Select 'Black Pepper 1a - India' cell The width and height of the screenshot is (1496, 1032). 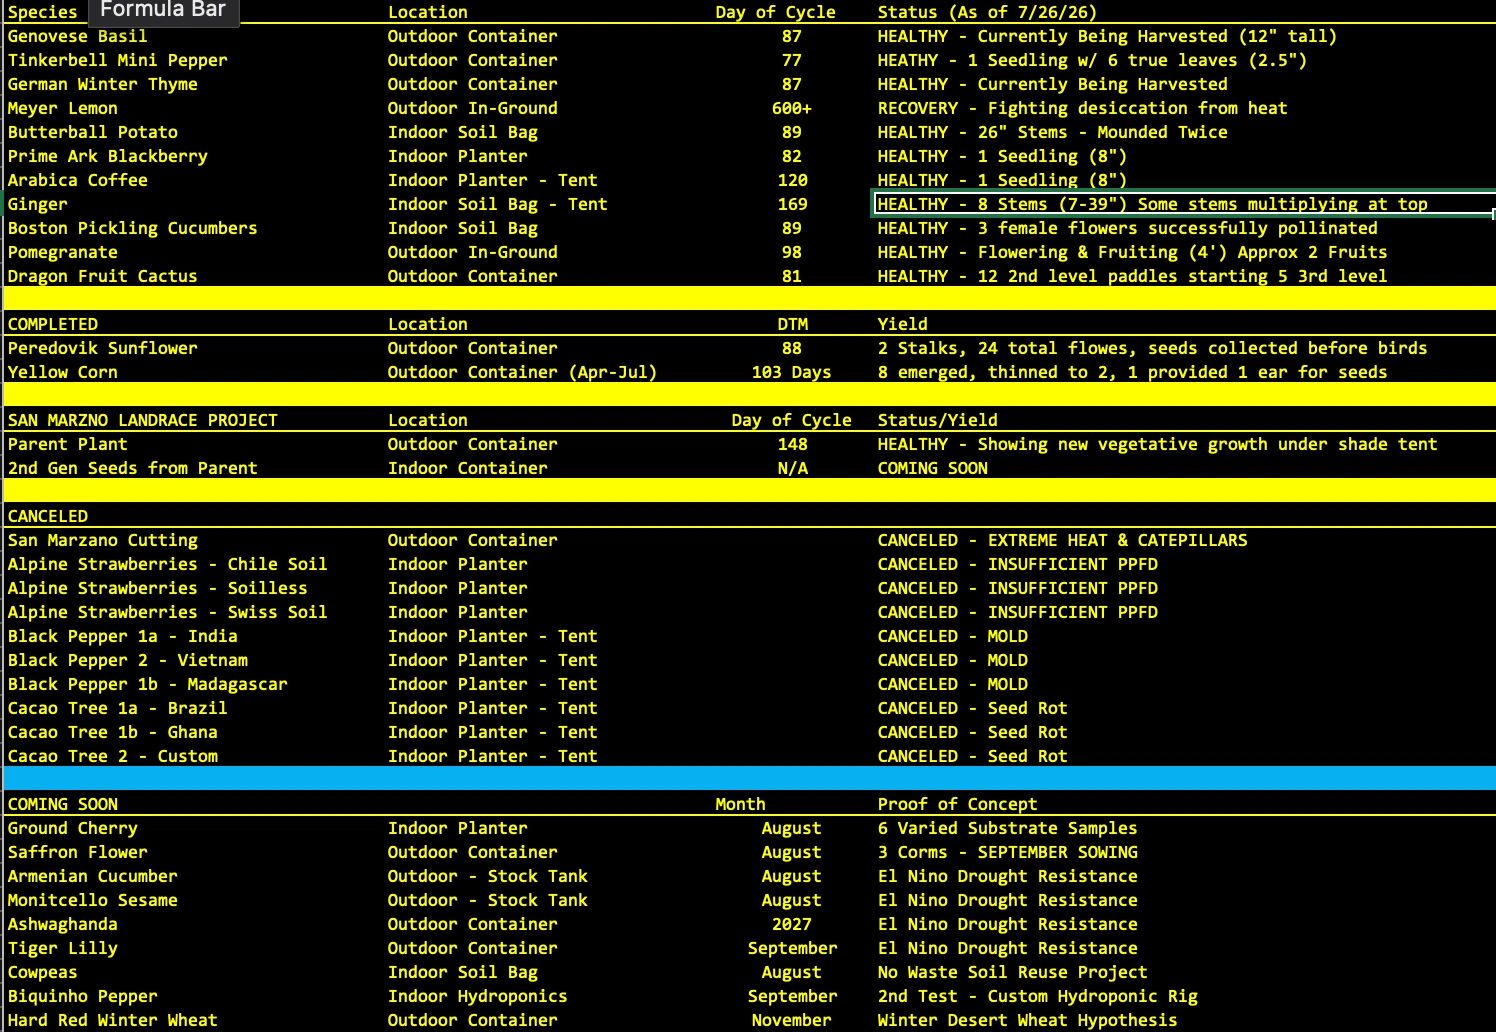tap(122, 636)
